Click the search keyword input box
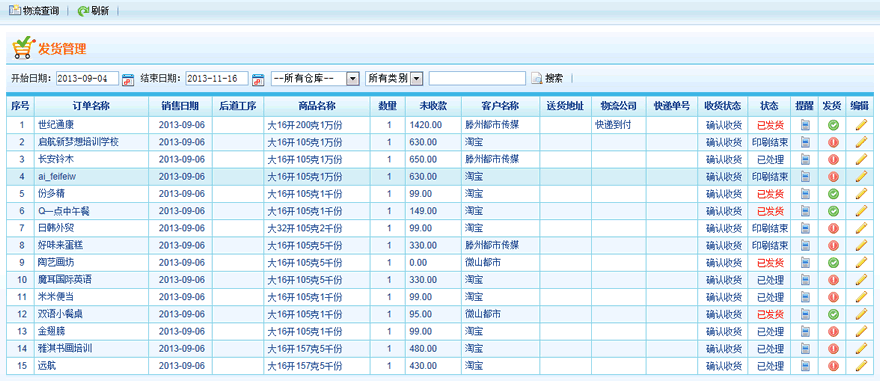 (477, 79)
